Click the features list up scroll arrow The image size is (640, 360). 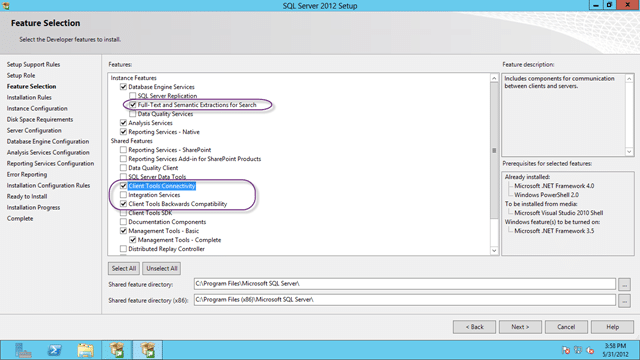[x=494, y=78]
